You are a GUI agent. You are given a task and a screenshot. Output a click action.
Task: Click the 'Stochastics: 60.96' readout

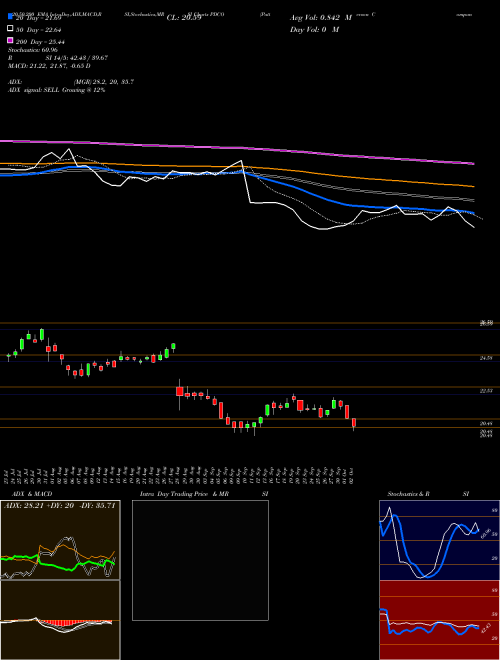32,50
